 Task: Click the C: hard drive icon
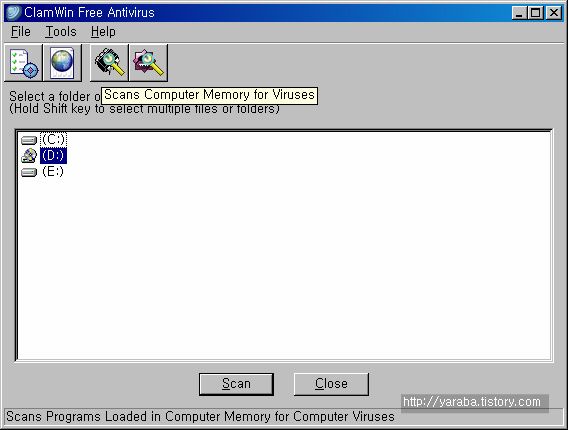pos(29,140)
